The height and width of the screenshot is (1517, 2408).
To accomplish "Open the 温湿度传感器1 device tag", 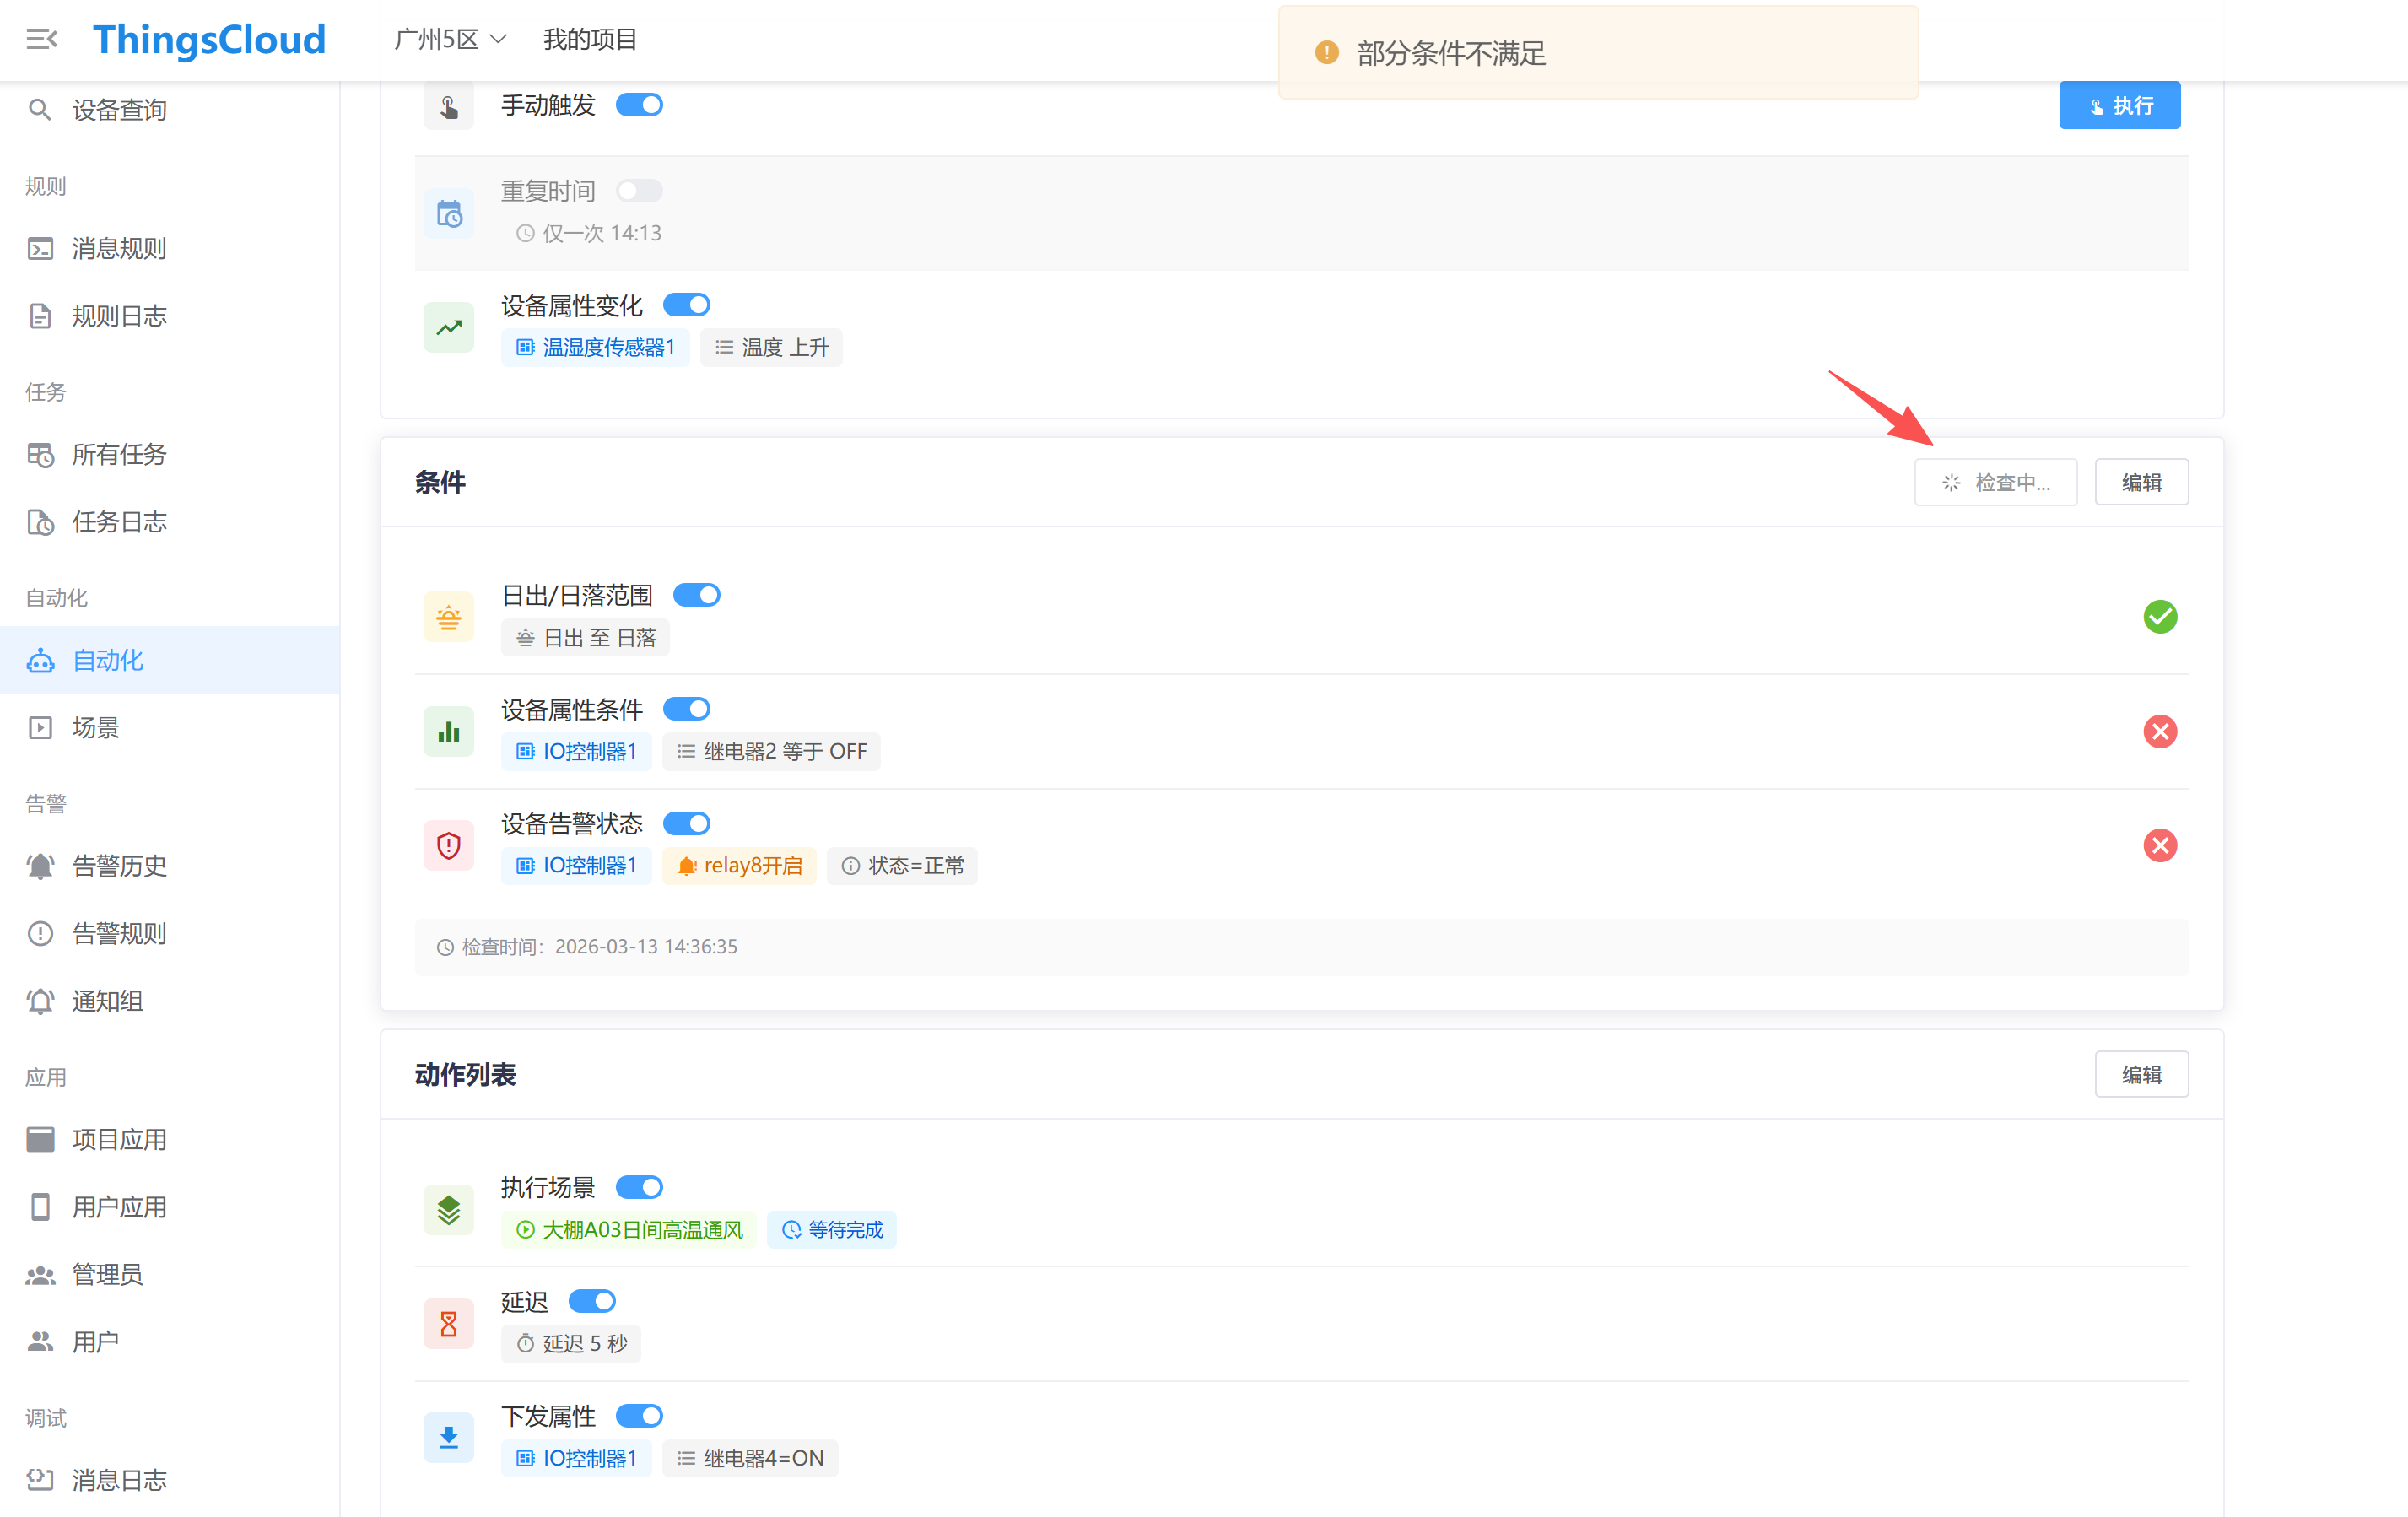I will point(596,347).
